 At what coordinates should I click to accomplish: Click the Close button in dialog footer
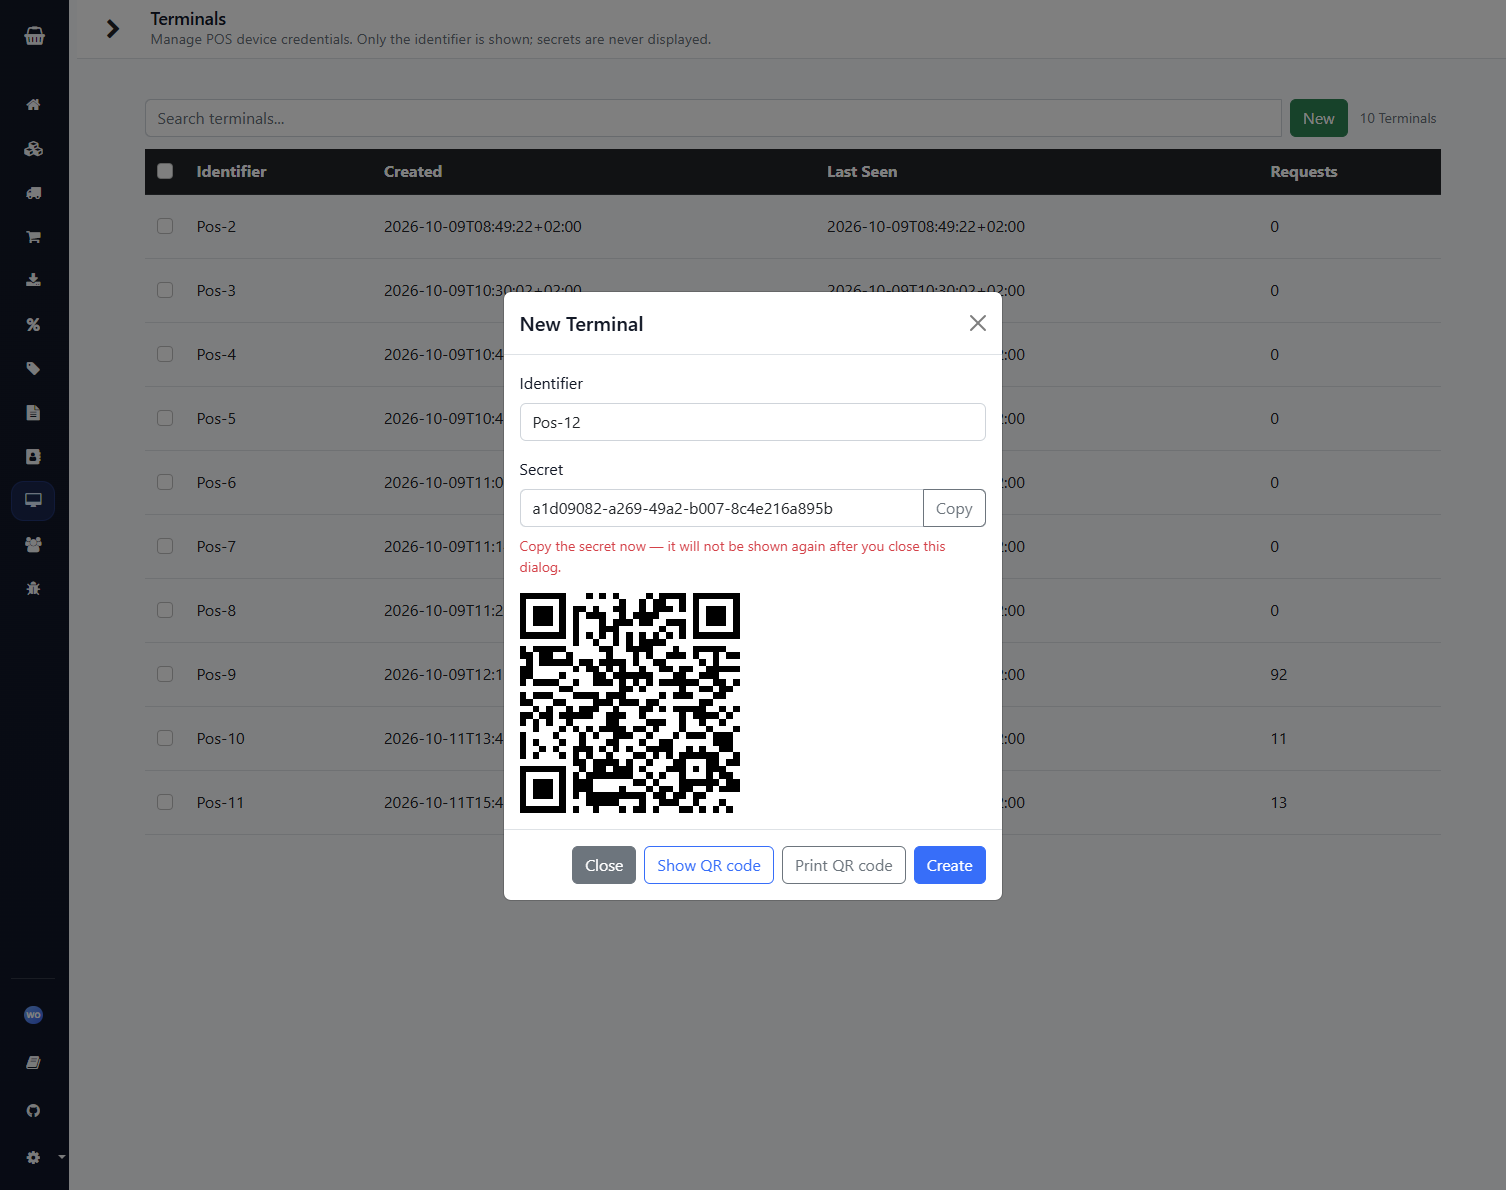point(604,866)
